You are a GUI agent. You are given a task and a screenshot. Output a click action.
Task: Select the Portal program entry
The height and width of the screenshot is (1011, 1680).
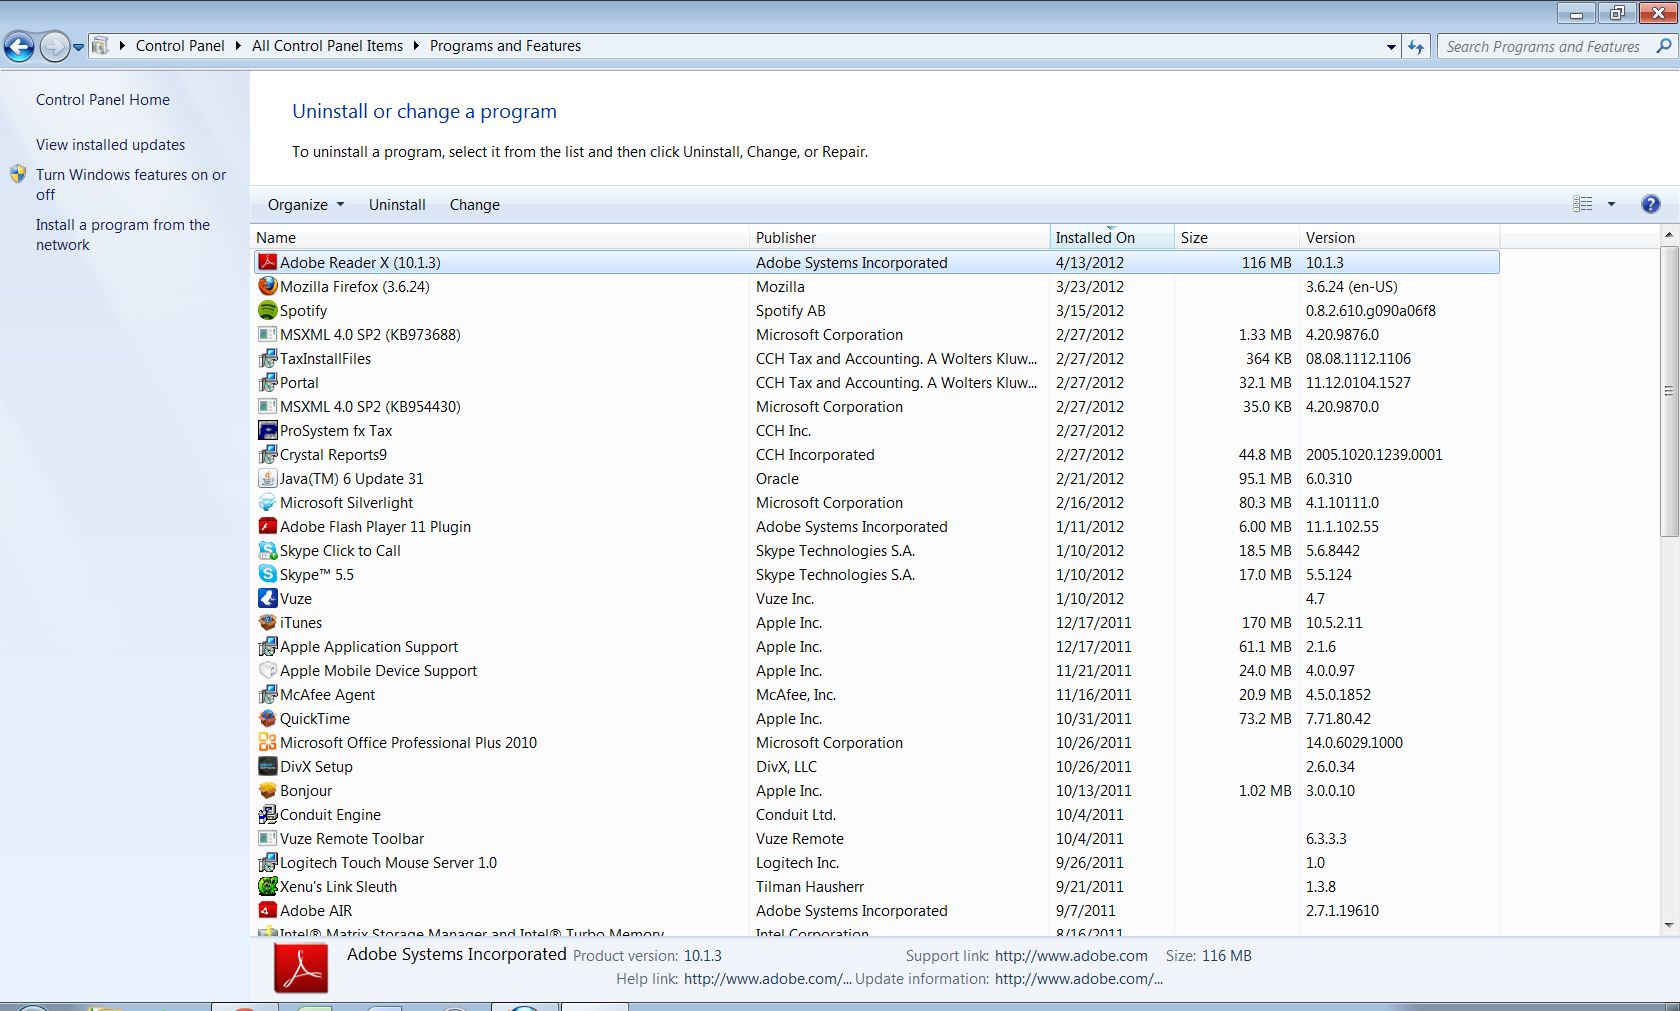[x=877, y=382]
